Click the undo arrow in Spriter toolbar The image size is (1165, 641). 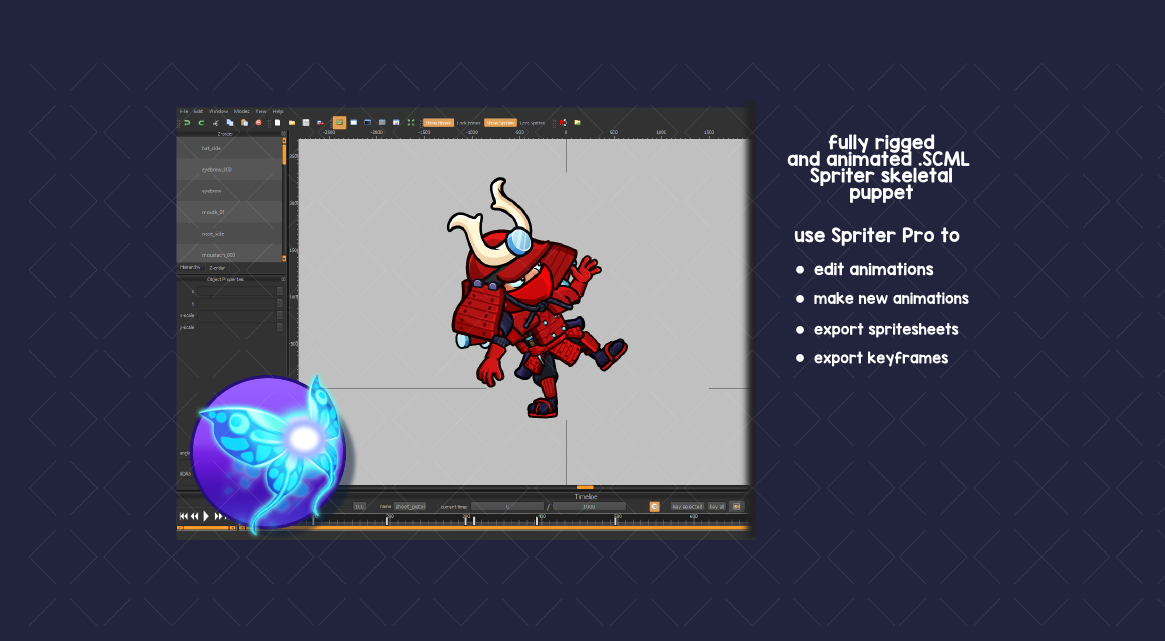pyautogui.click(x=186, y=123)
